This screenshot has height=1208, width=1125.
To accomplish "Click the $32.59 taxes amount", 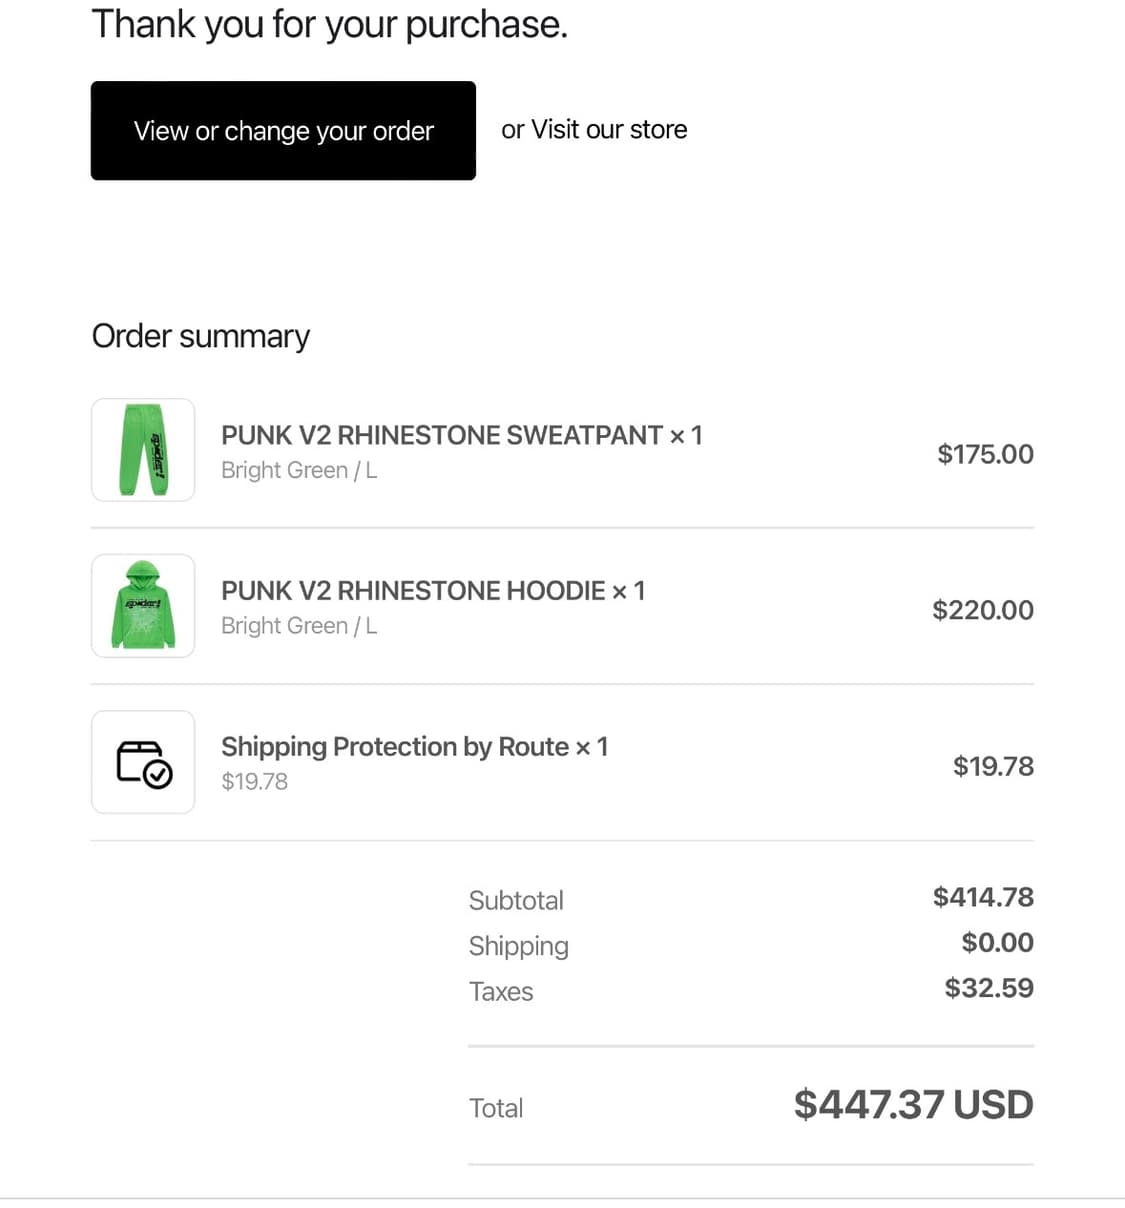I will (989, 988).
